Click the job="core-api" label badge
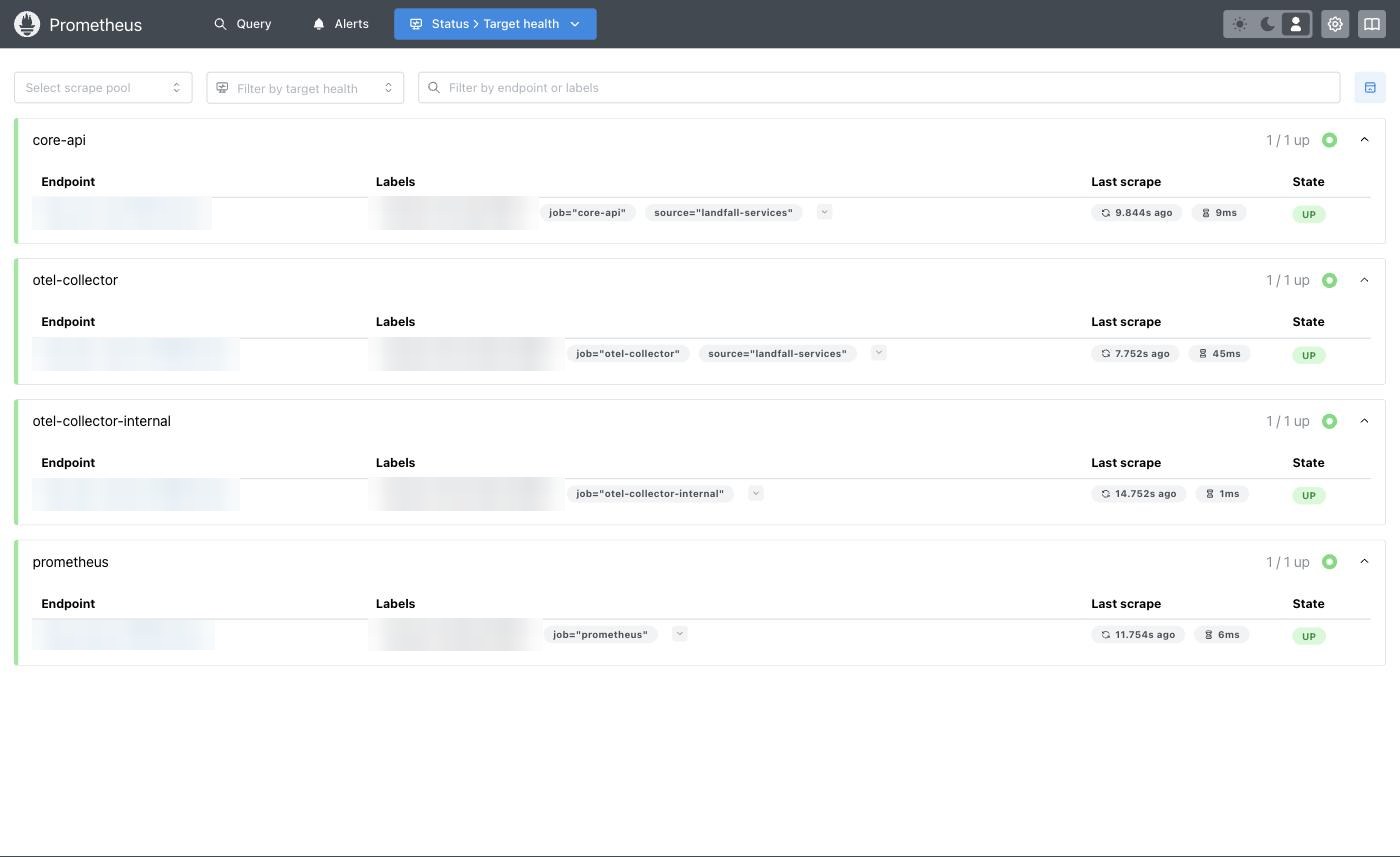This screenshot has height=857, width=1400. tap(587, 213)
